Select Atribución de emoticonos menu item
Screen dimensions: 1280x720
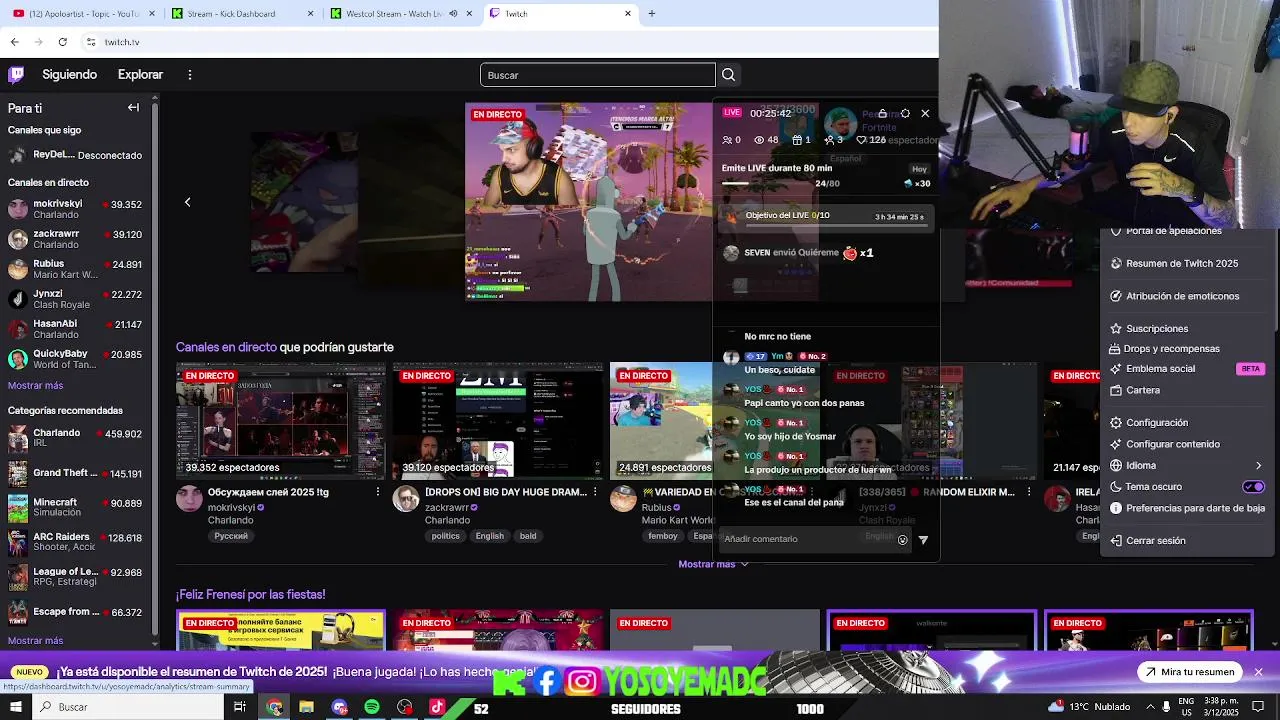click(x=1186, y=296)
